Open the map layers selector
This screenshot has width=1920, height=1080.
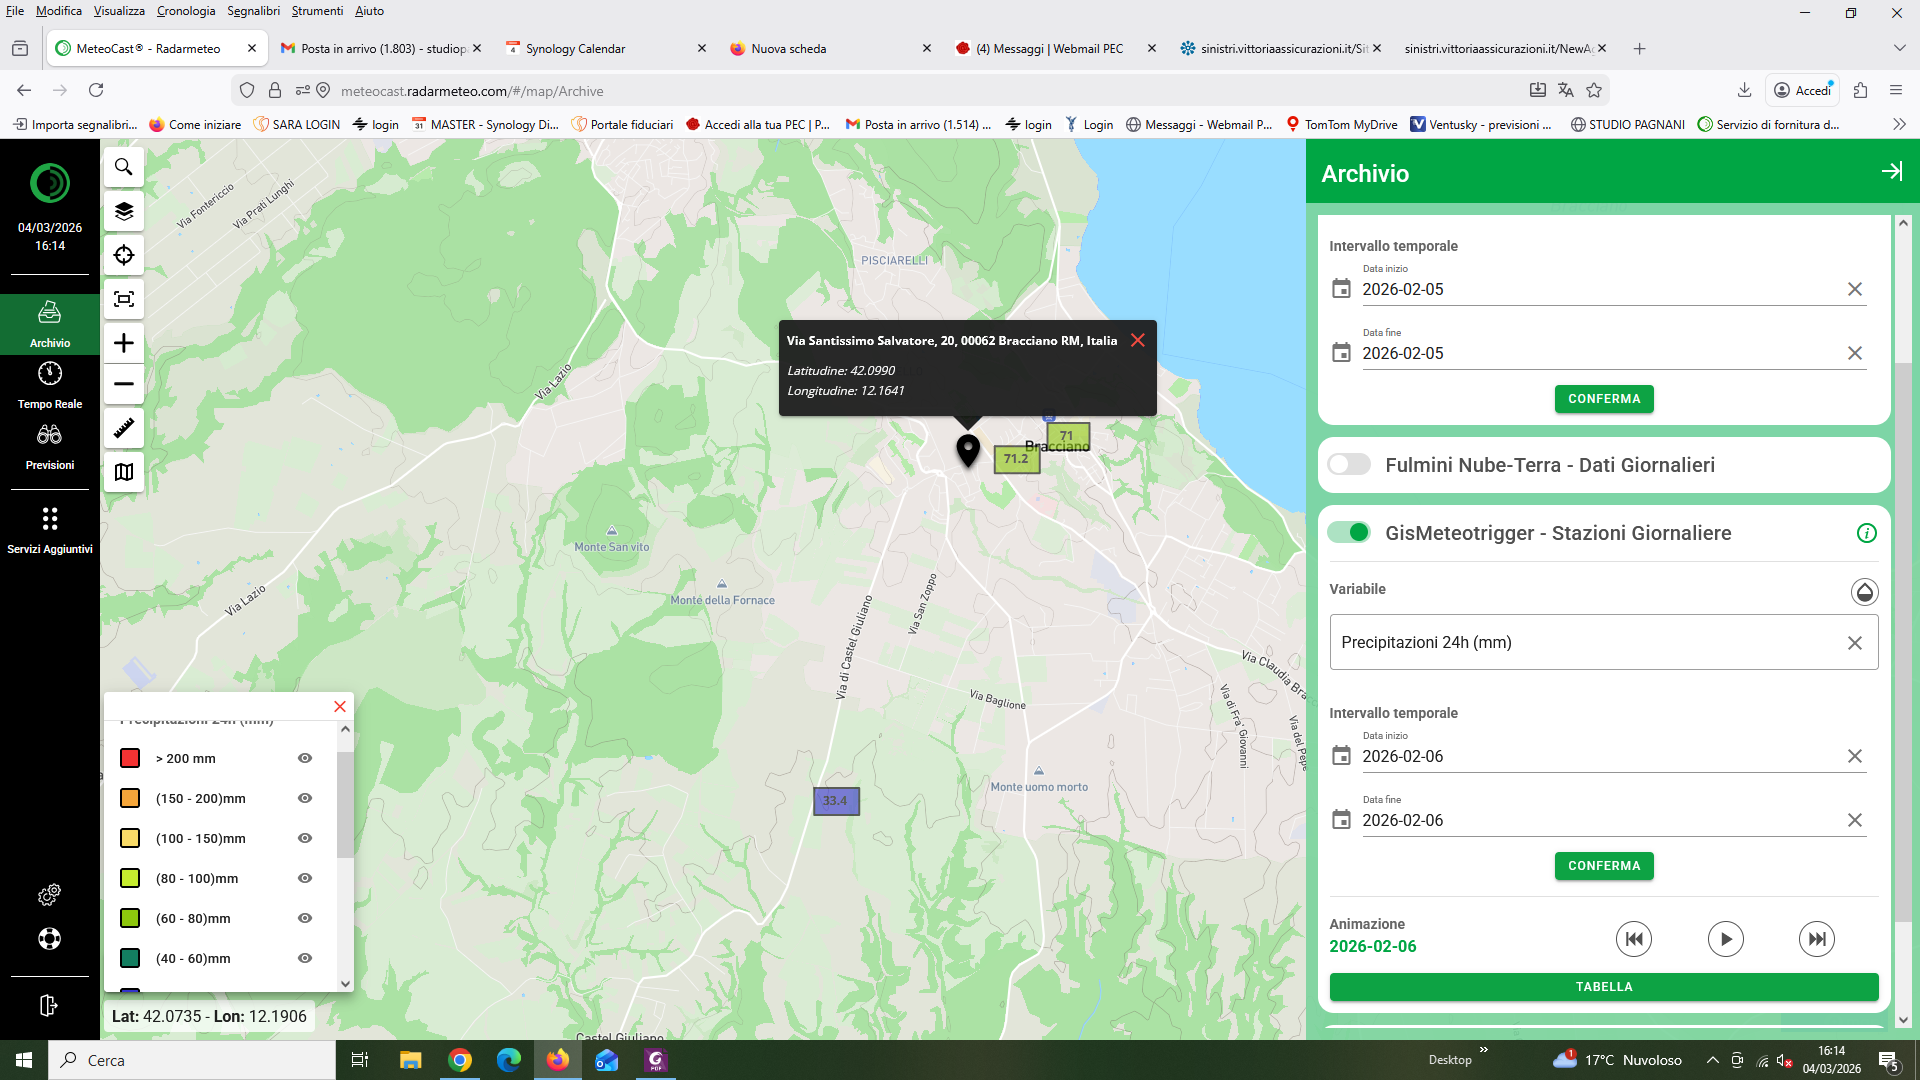[x=124, y=211]
